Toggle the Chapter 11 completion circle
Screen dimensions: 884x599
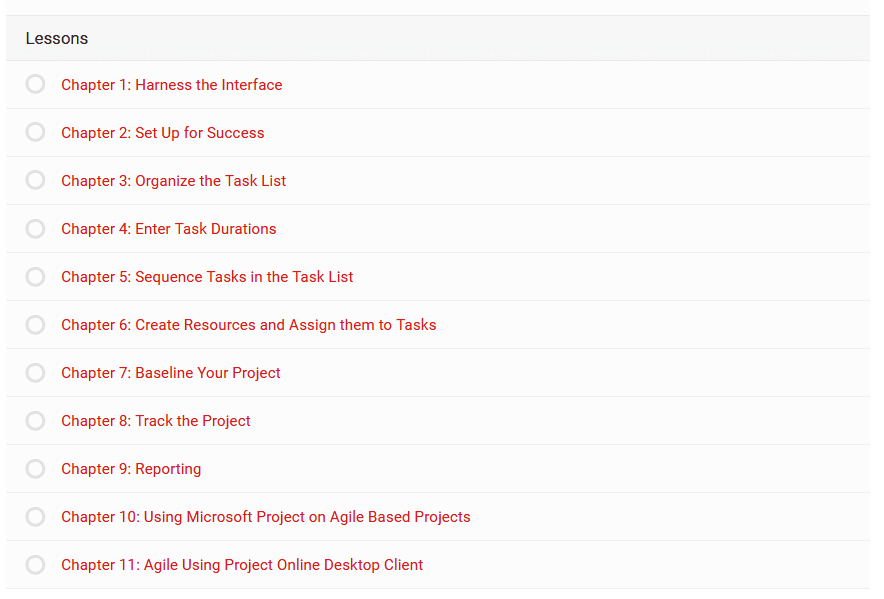click(35, 564)
